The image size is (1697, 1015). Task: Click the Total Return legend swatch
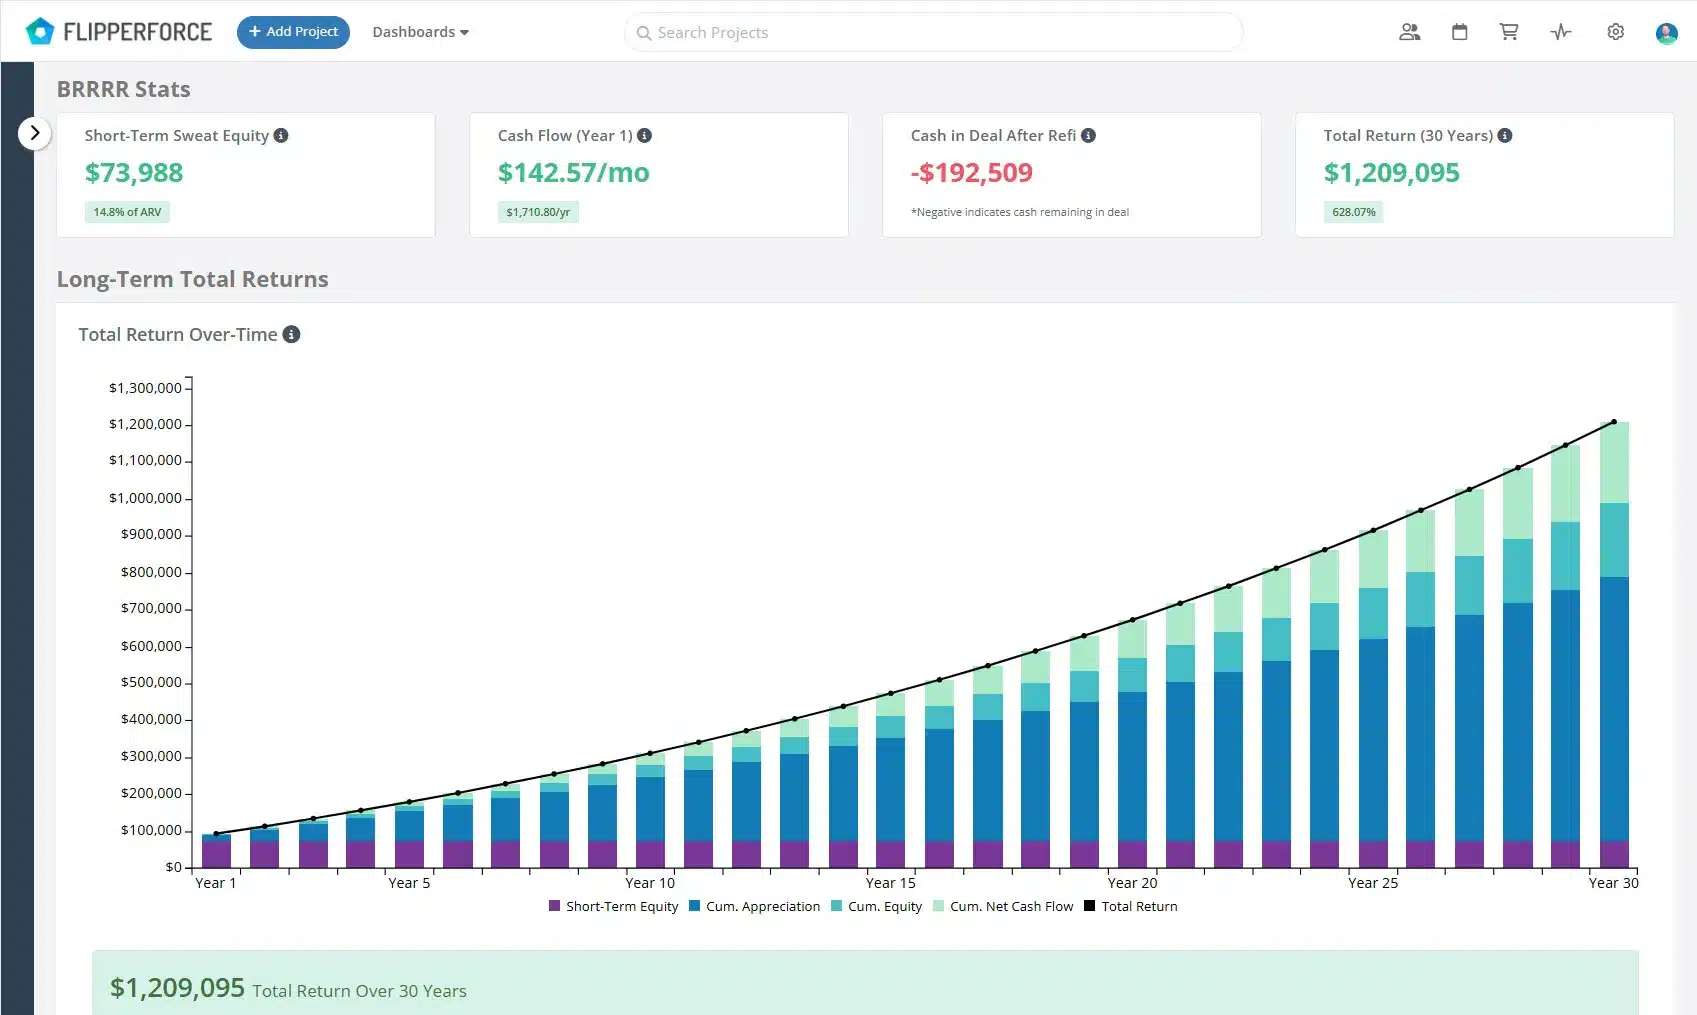[1090, 906]
